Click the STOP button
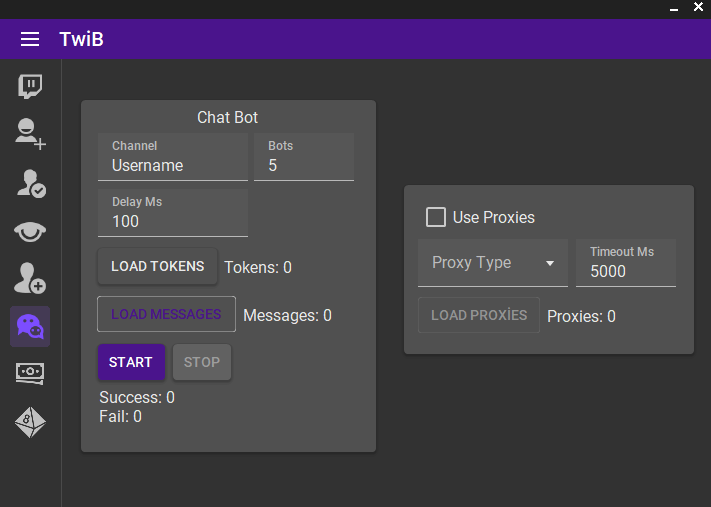711x507 pixels. 202,362
